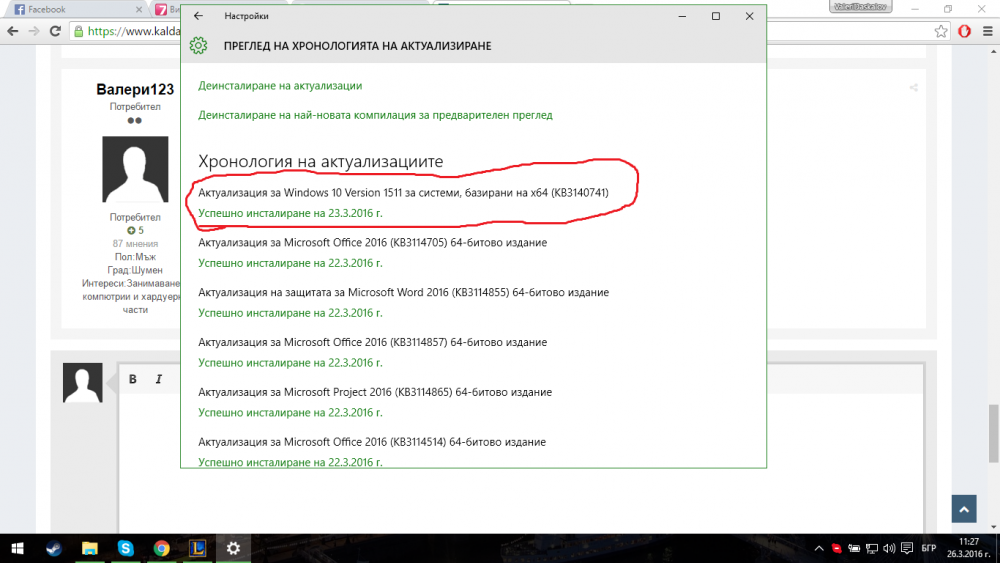Open status link under KB3114857 update

(290, 362)
